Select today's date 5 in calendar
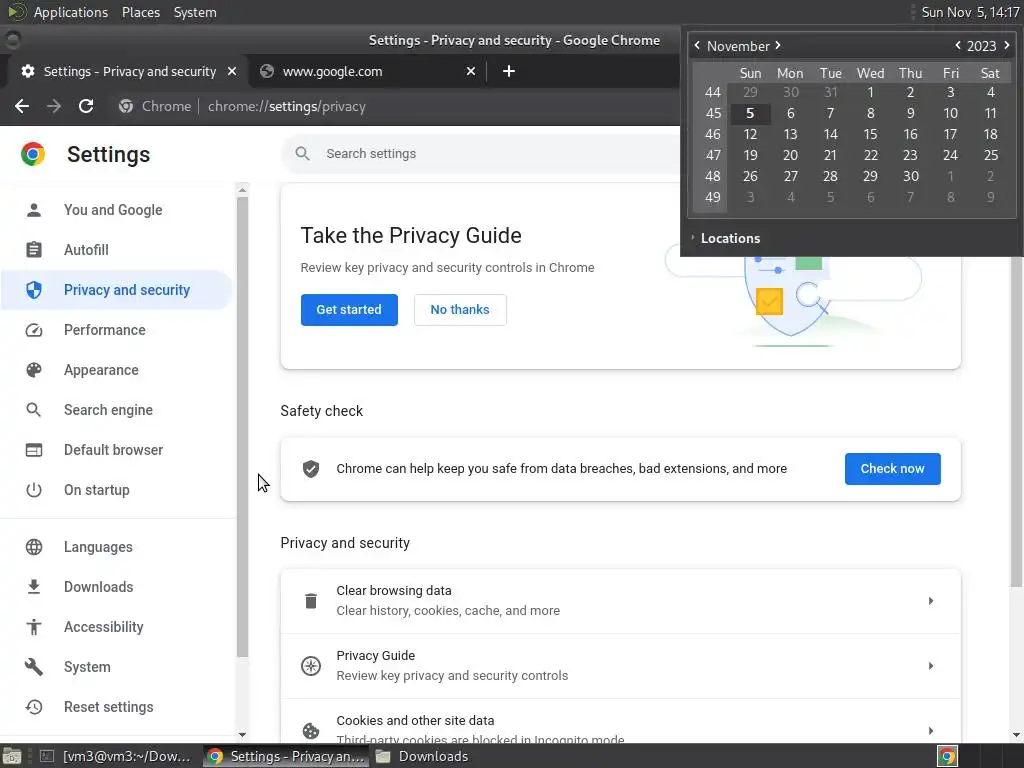The width and height of the screenshot is (1024, 768). [750, 113]
